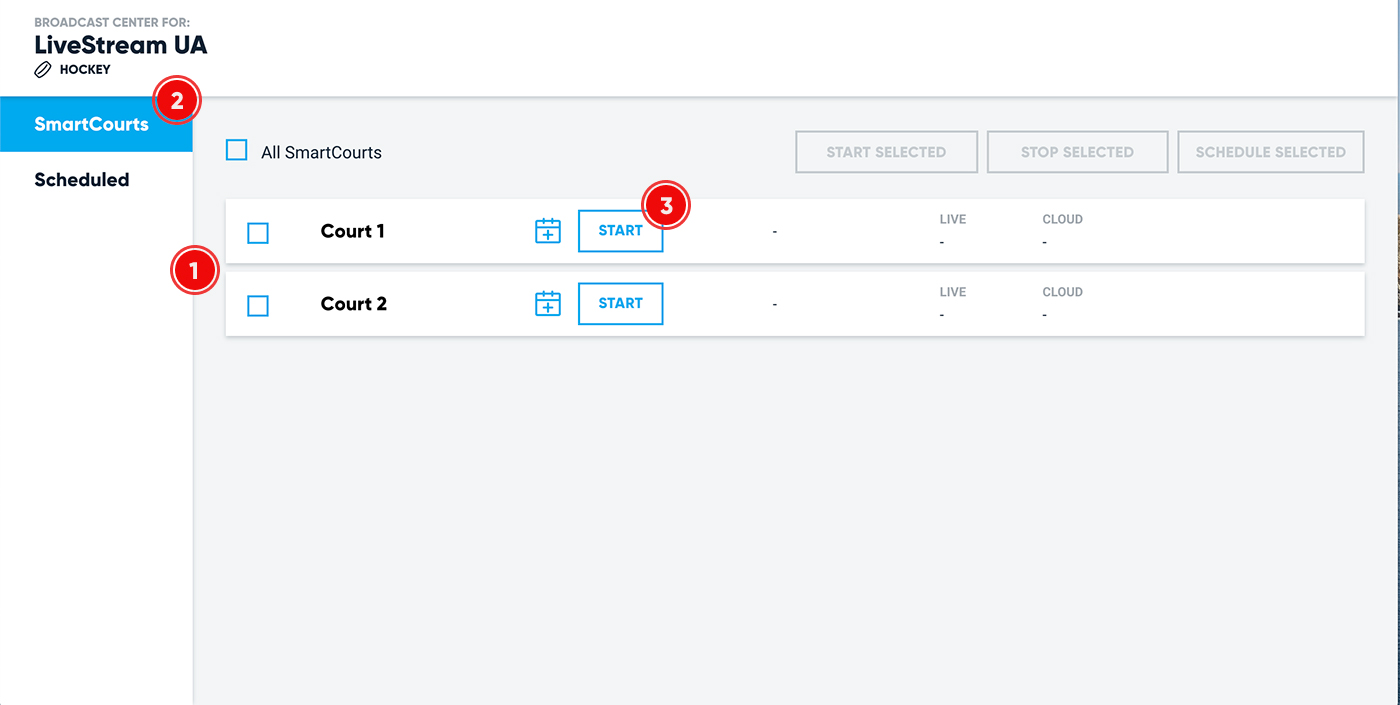This screenshot has width=1400, height=705.
Task: Click the Court 2 name label
Action: [x=353, y=304]
